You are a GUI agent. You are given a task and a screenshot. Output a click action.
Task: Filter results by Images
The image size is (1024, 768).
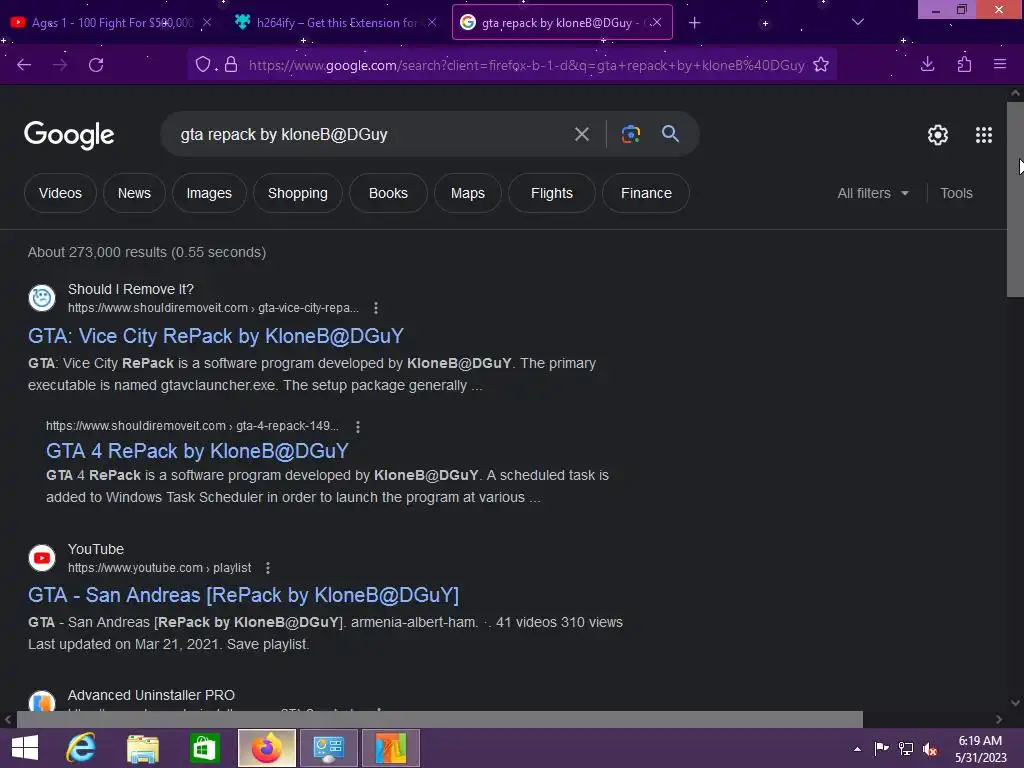tap(209, 193)
